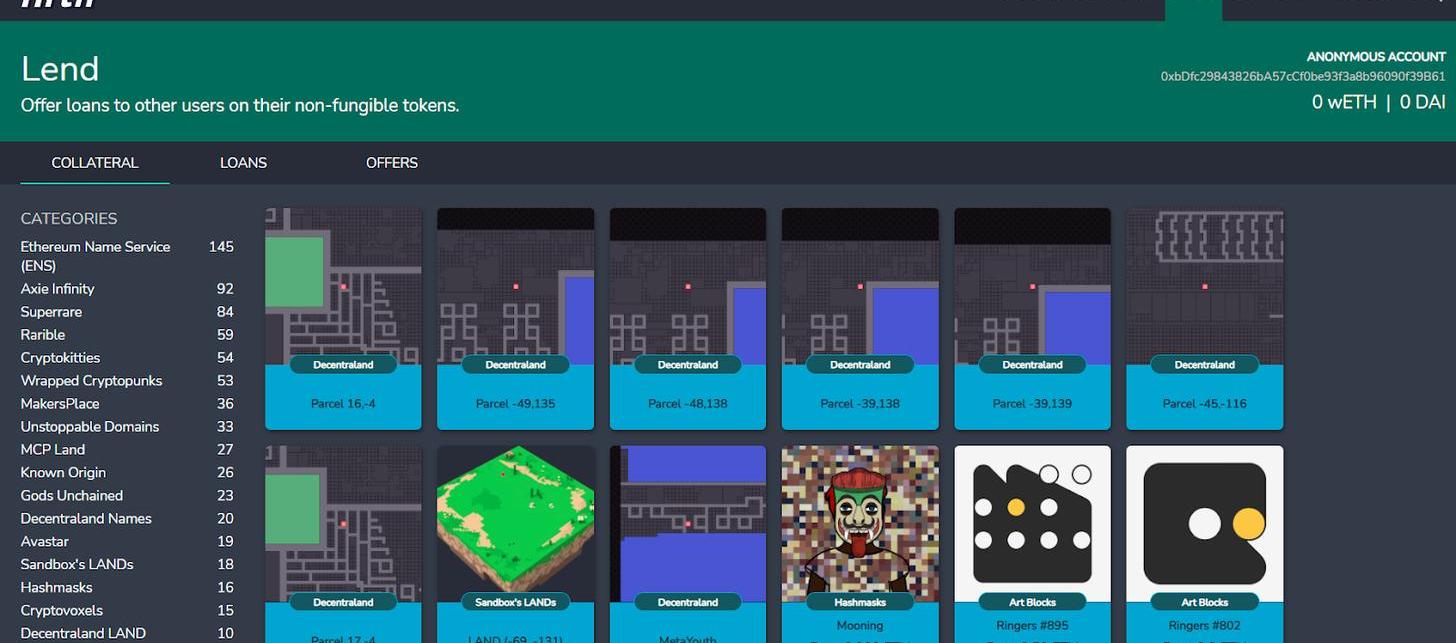This screenshot has width=1456, height=643.
Task: Open Ringers #895 Art Blocks image
Action: (1032, 520)
